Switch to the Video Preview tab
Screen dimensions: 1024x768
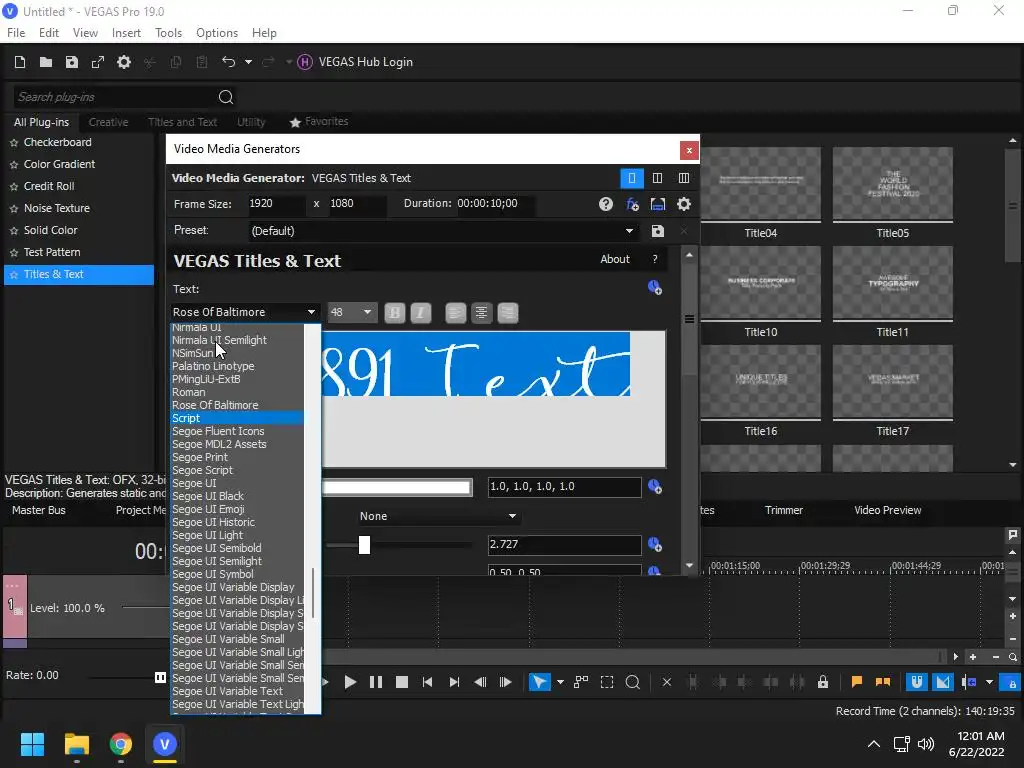point(888,511)
